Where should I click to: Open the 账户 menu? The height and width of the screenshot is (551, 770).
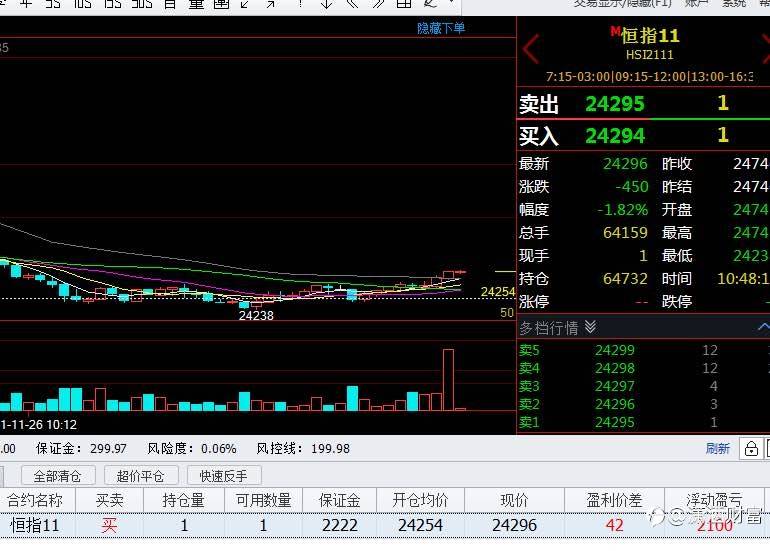tap(697, 3)
